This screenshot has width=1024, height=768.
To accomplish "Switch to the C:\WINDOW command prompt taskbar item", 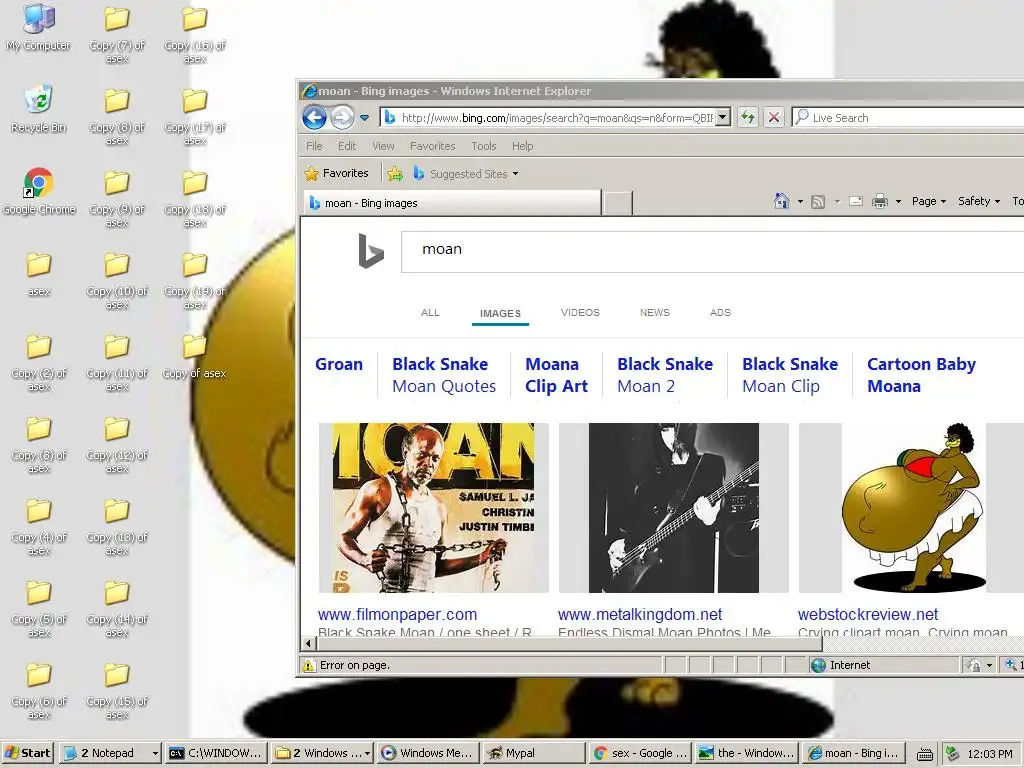I will [x=217, y=753].
